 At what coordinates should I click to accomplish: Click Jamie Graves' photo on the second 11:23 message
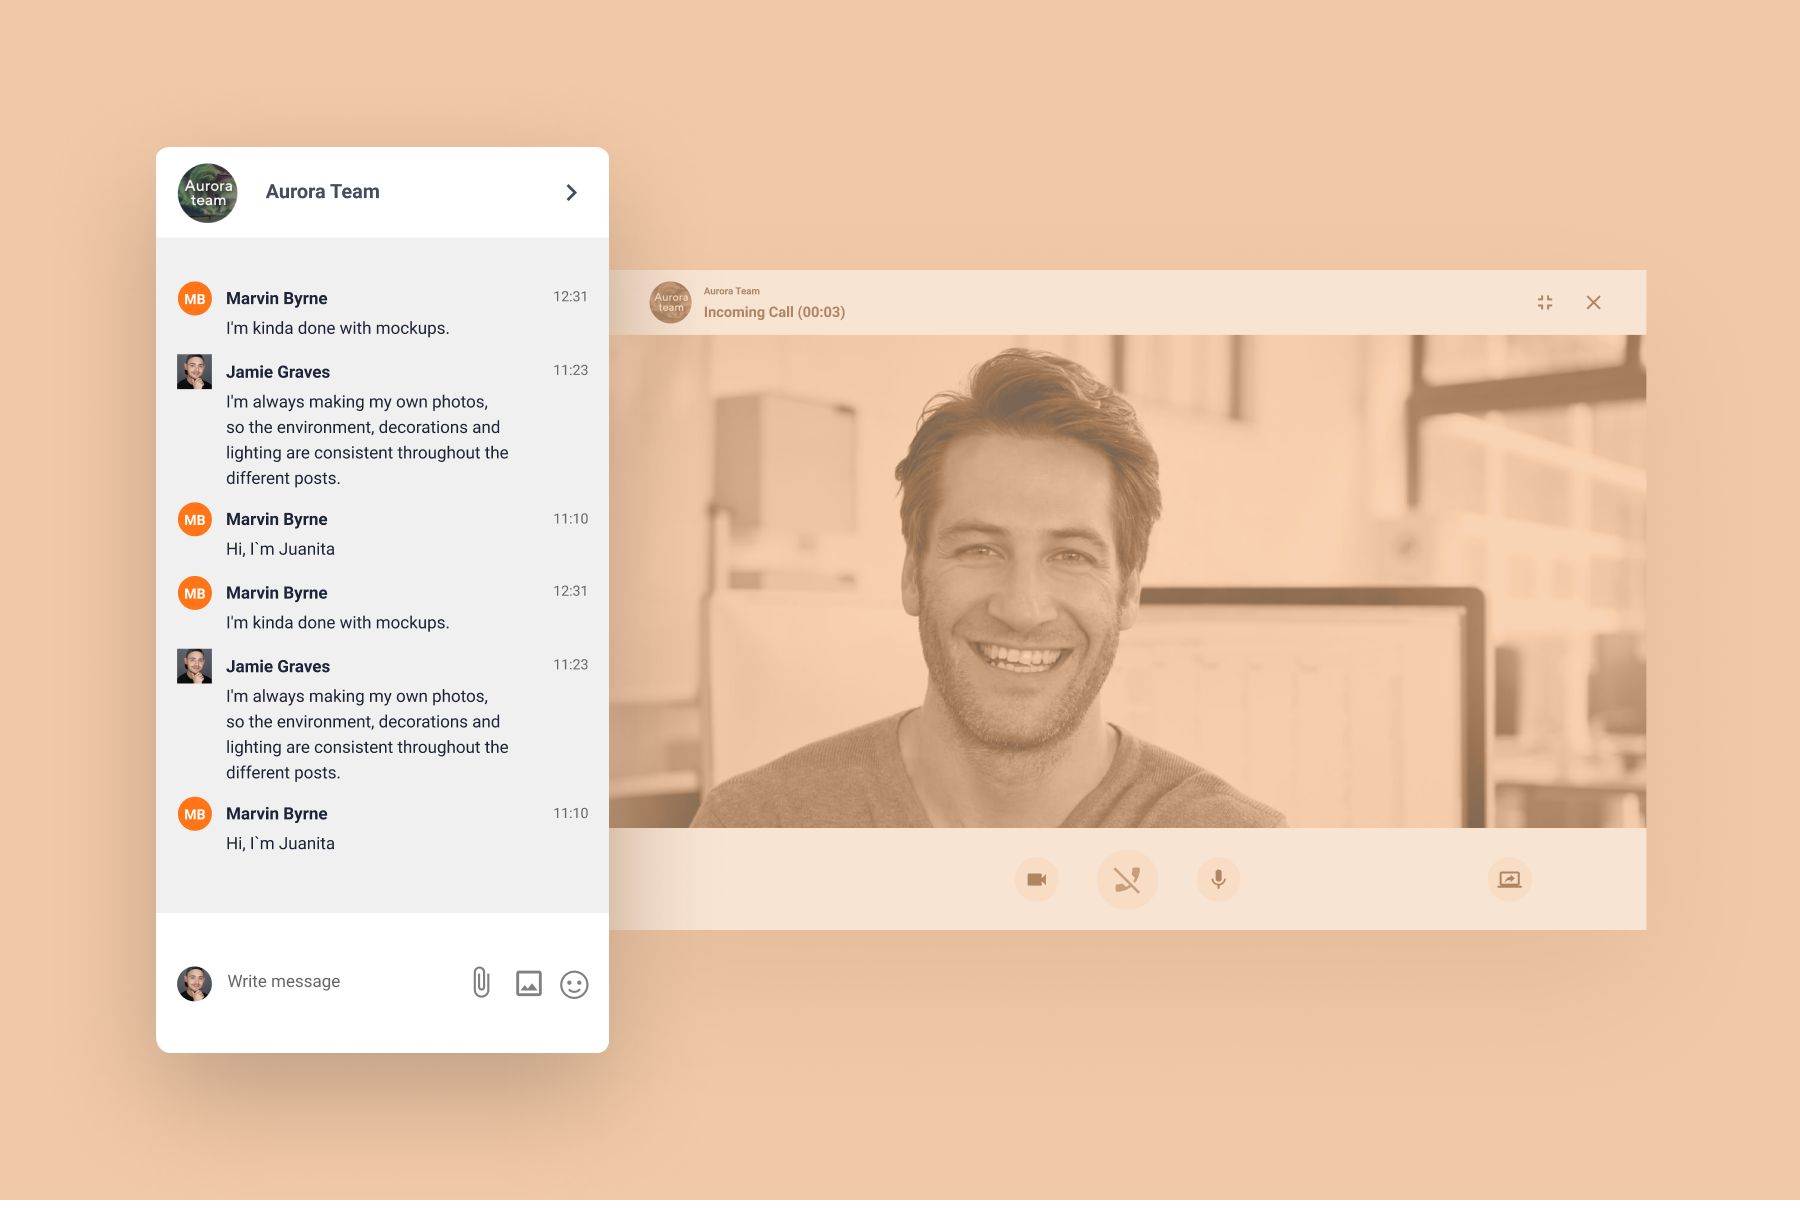195,666
